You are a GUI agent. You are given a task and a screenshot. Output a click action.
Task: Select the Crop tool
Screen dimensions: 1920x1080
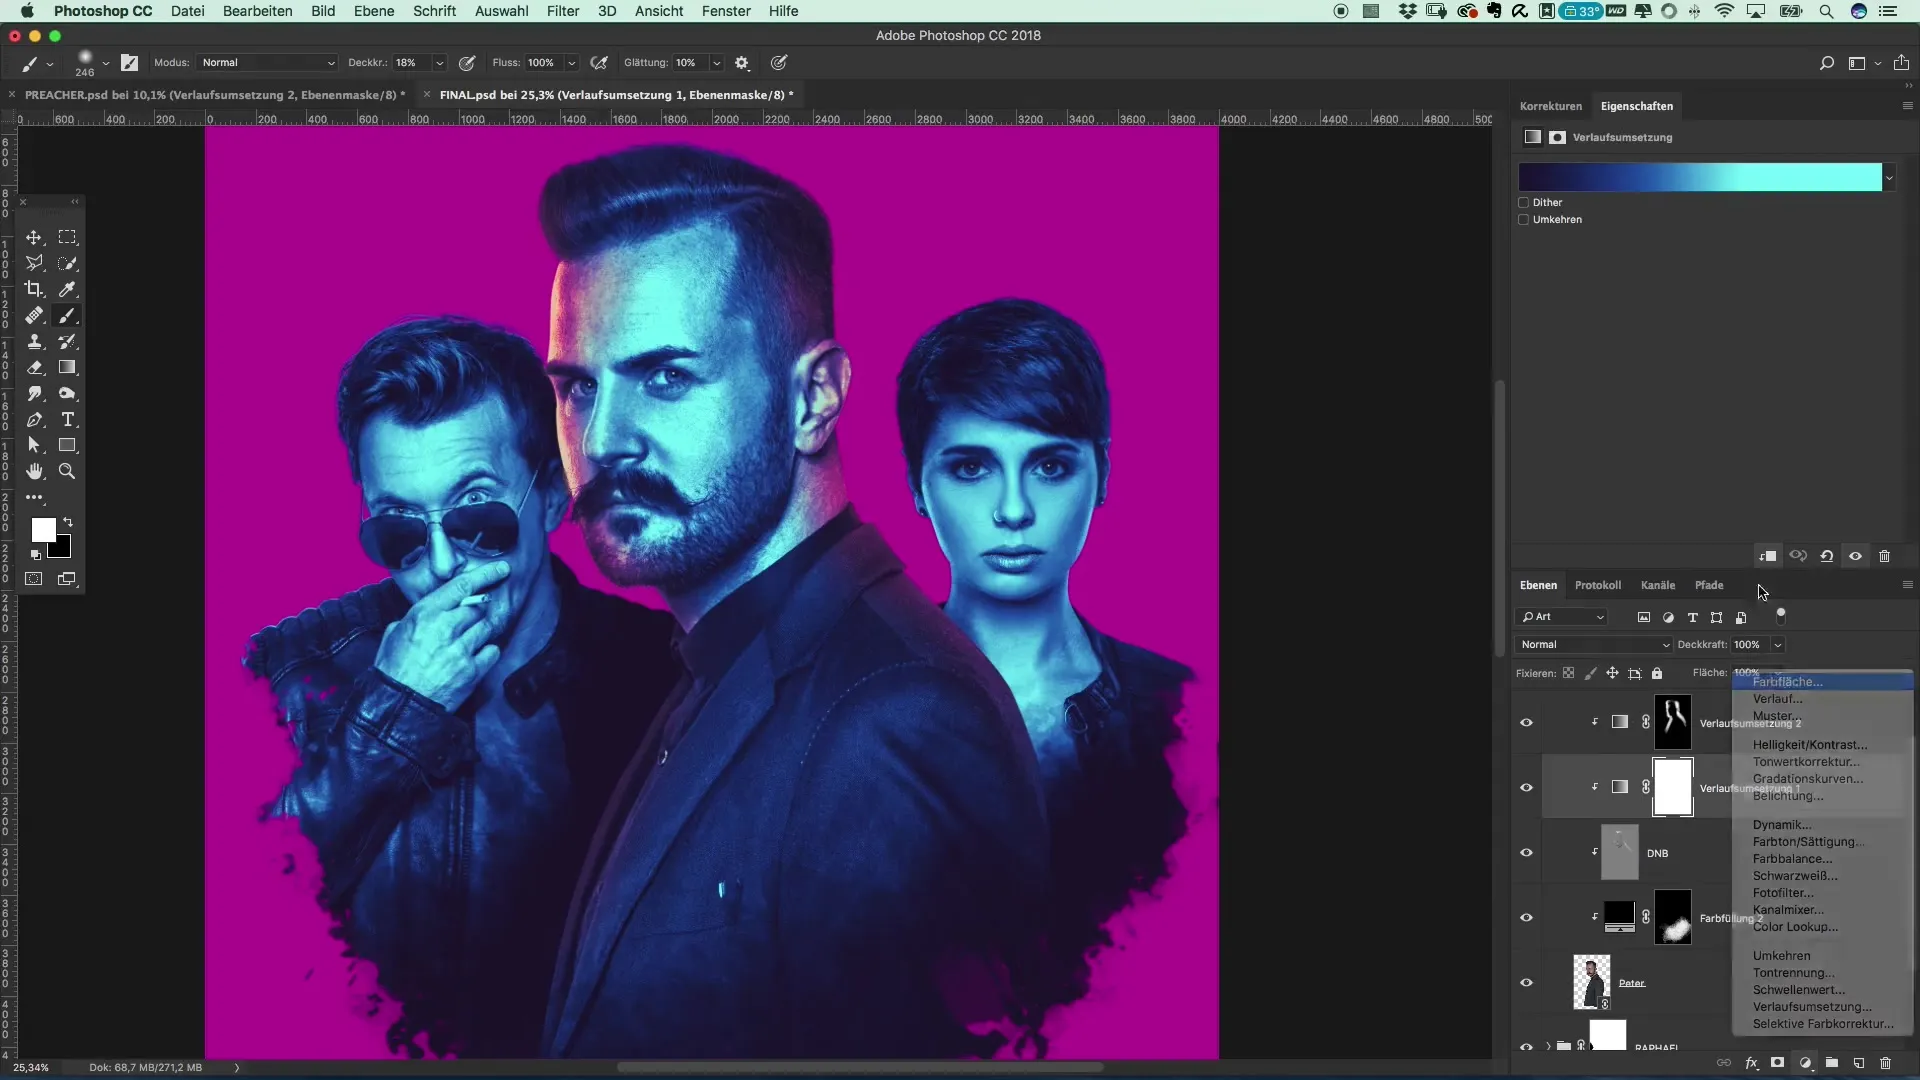(34, 289)
